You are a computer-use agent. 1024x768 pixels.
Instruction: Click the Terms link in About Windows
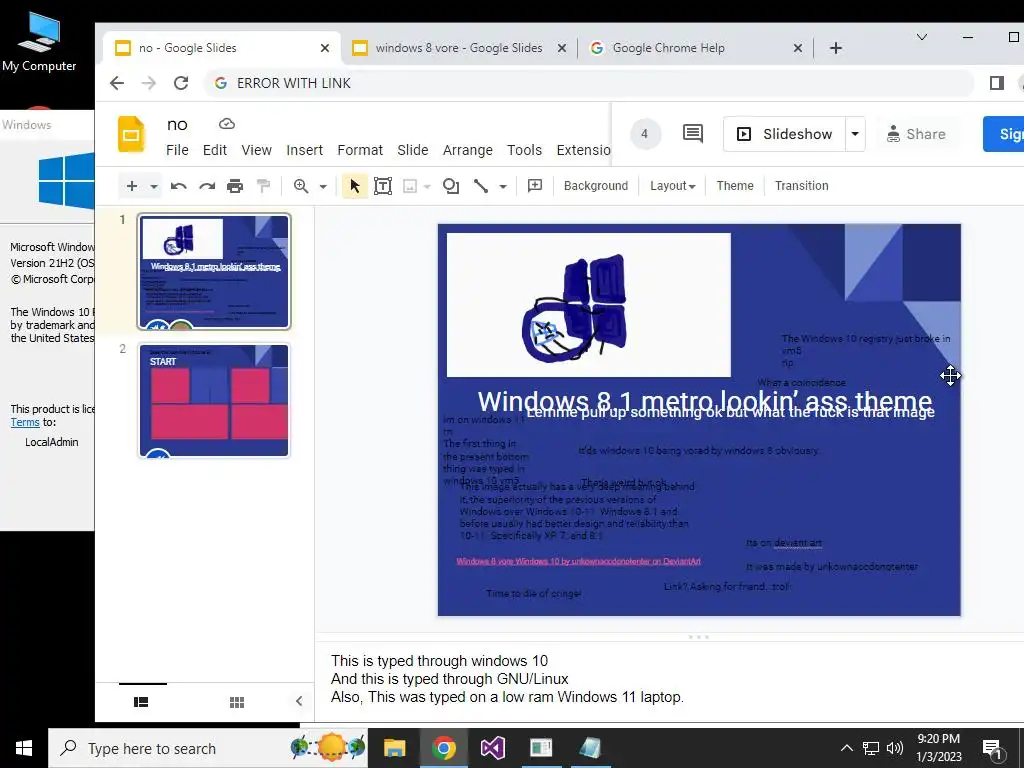(x=25, y=423)
